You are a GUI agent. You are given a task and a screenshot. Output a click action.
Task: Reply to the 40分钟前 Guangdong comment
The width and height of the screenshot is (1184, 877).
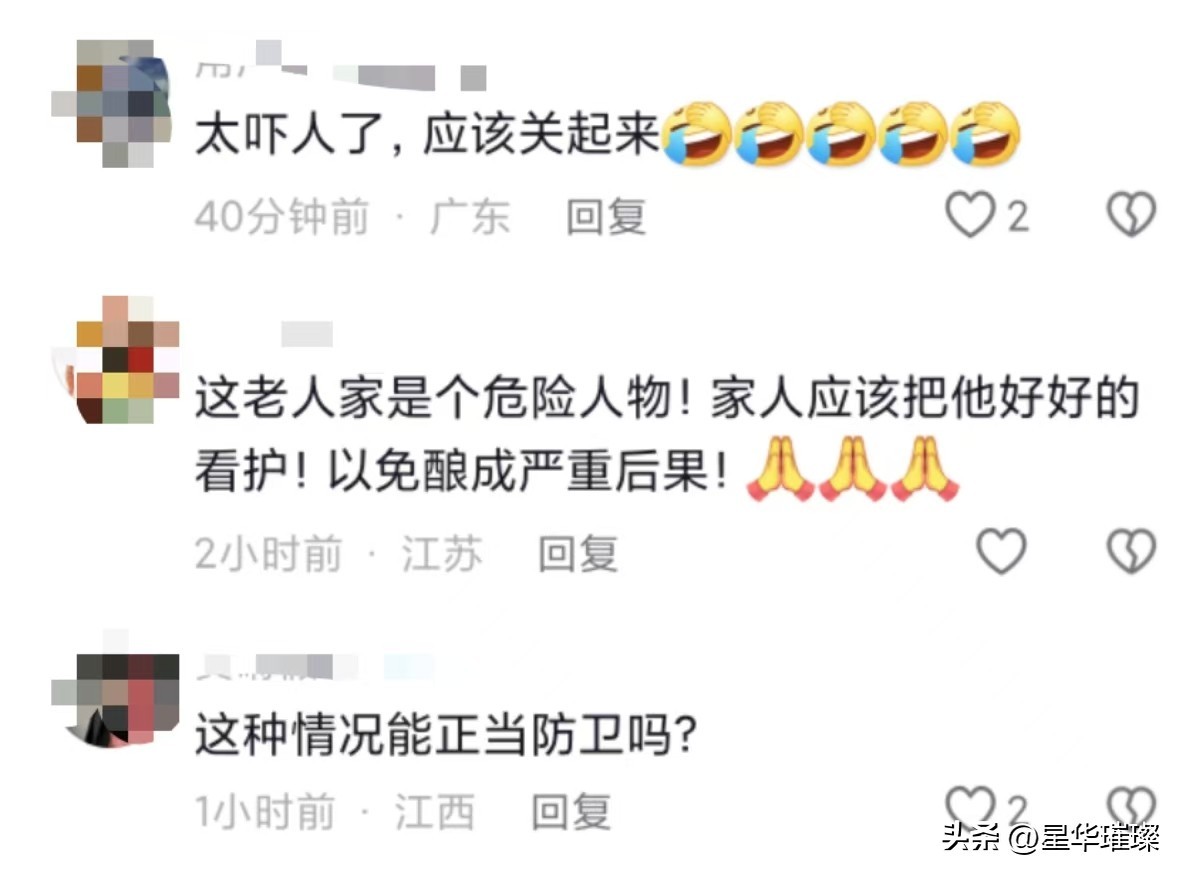click(x=606, y=217)
